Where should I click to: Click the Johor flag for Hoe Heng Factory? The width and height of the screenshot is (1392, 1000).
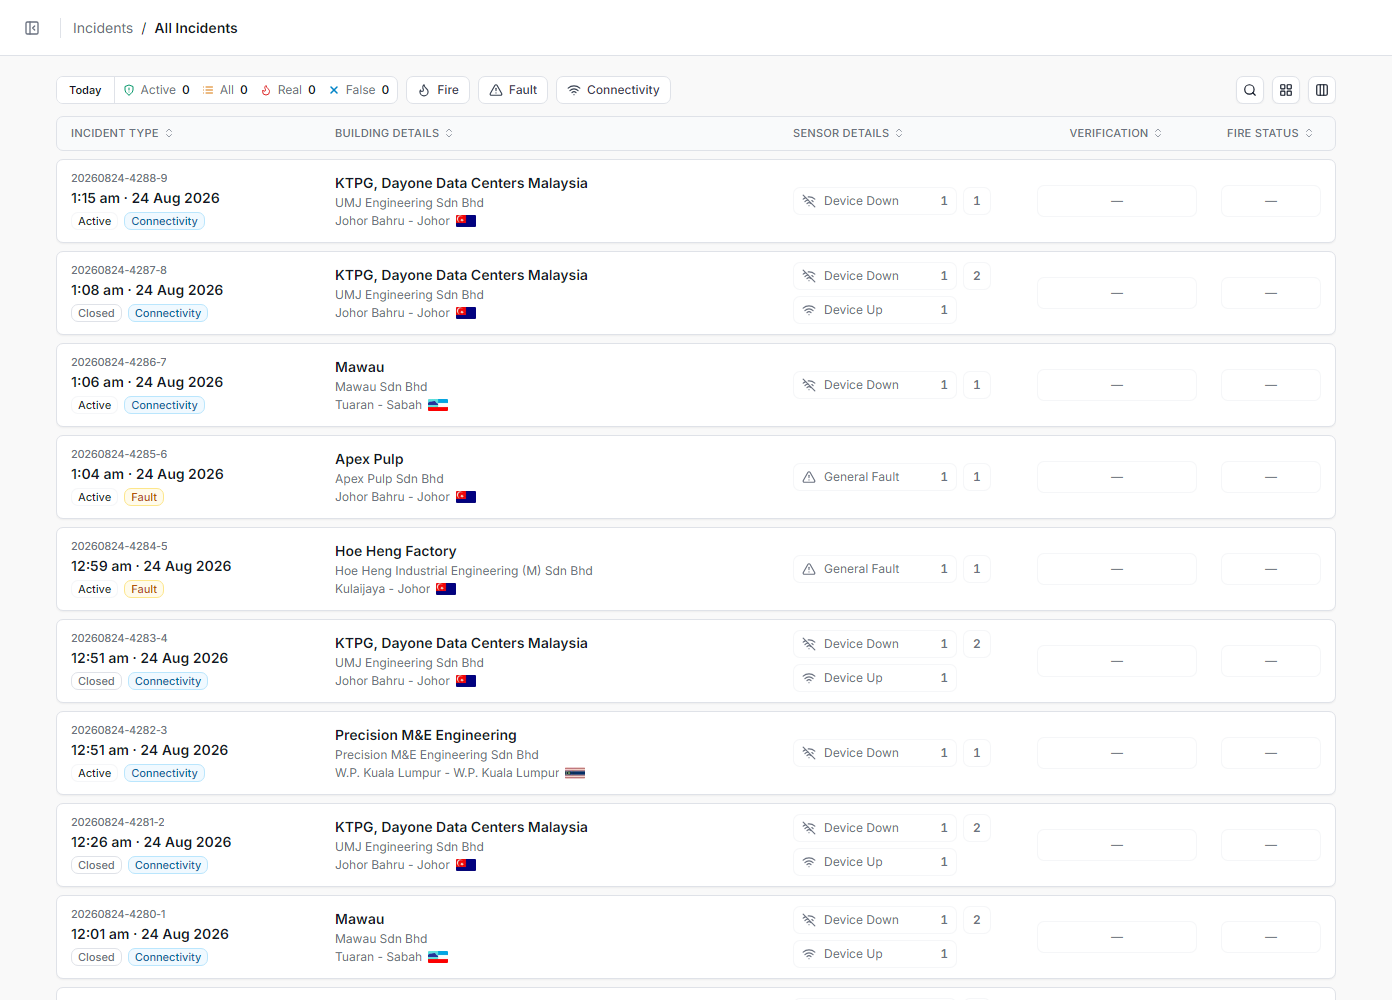coord(446,589)
